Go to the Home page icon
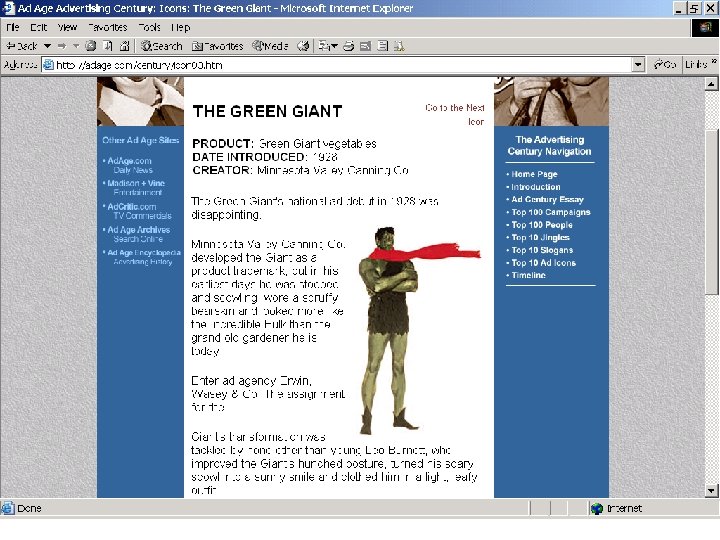Viewport: 720px width, 540px height. (x=124, y=46)
